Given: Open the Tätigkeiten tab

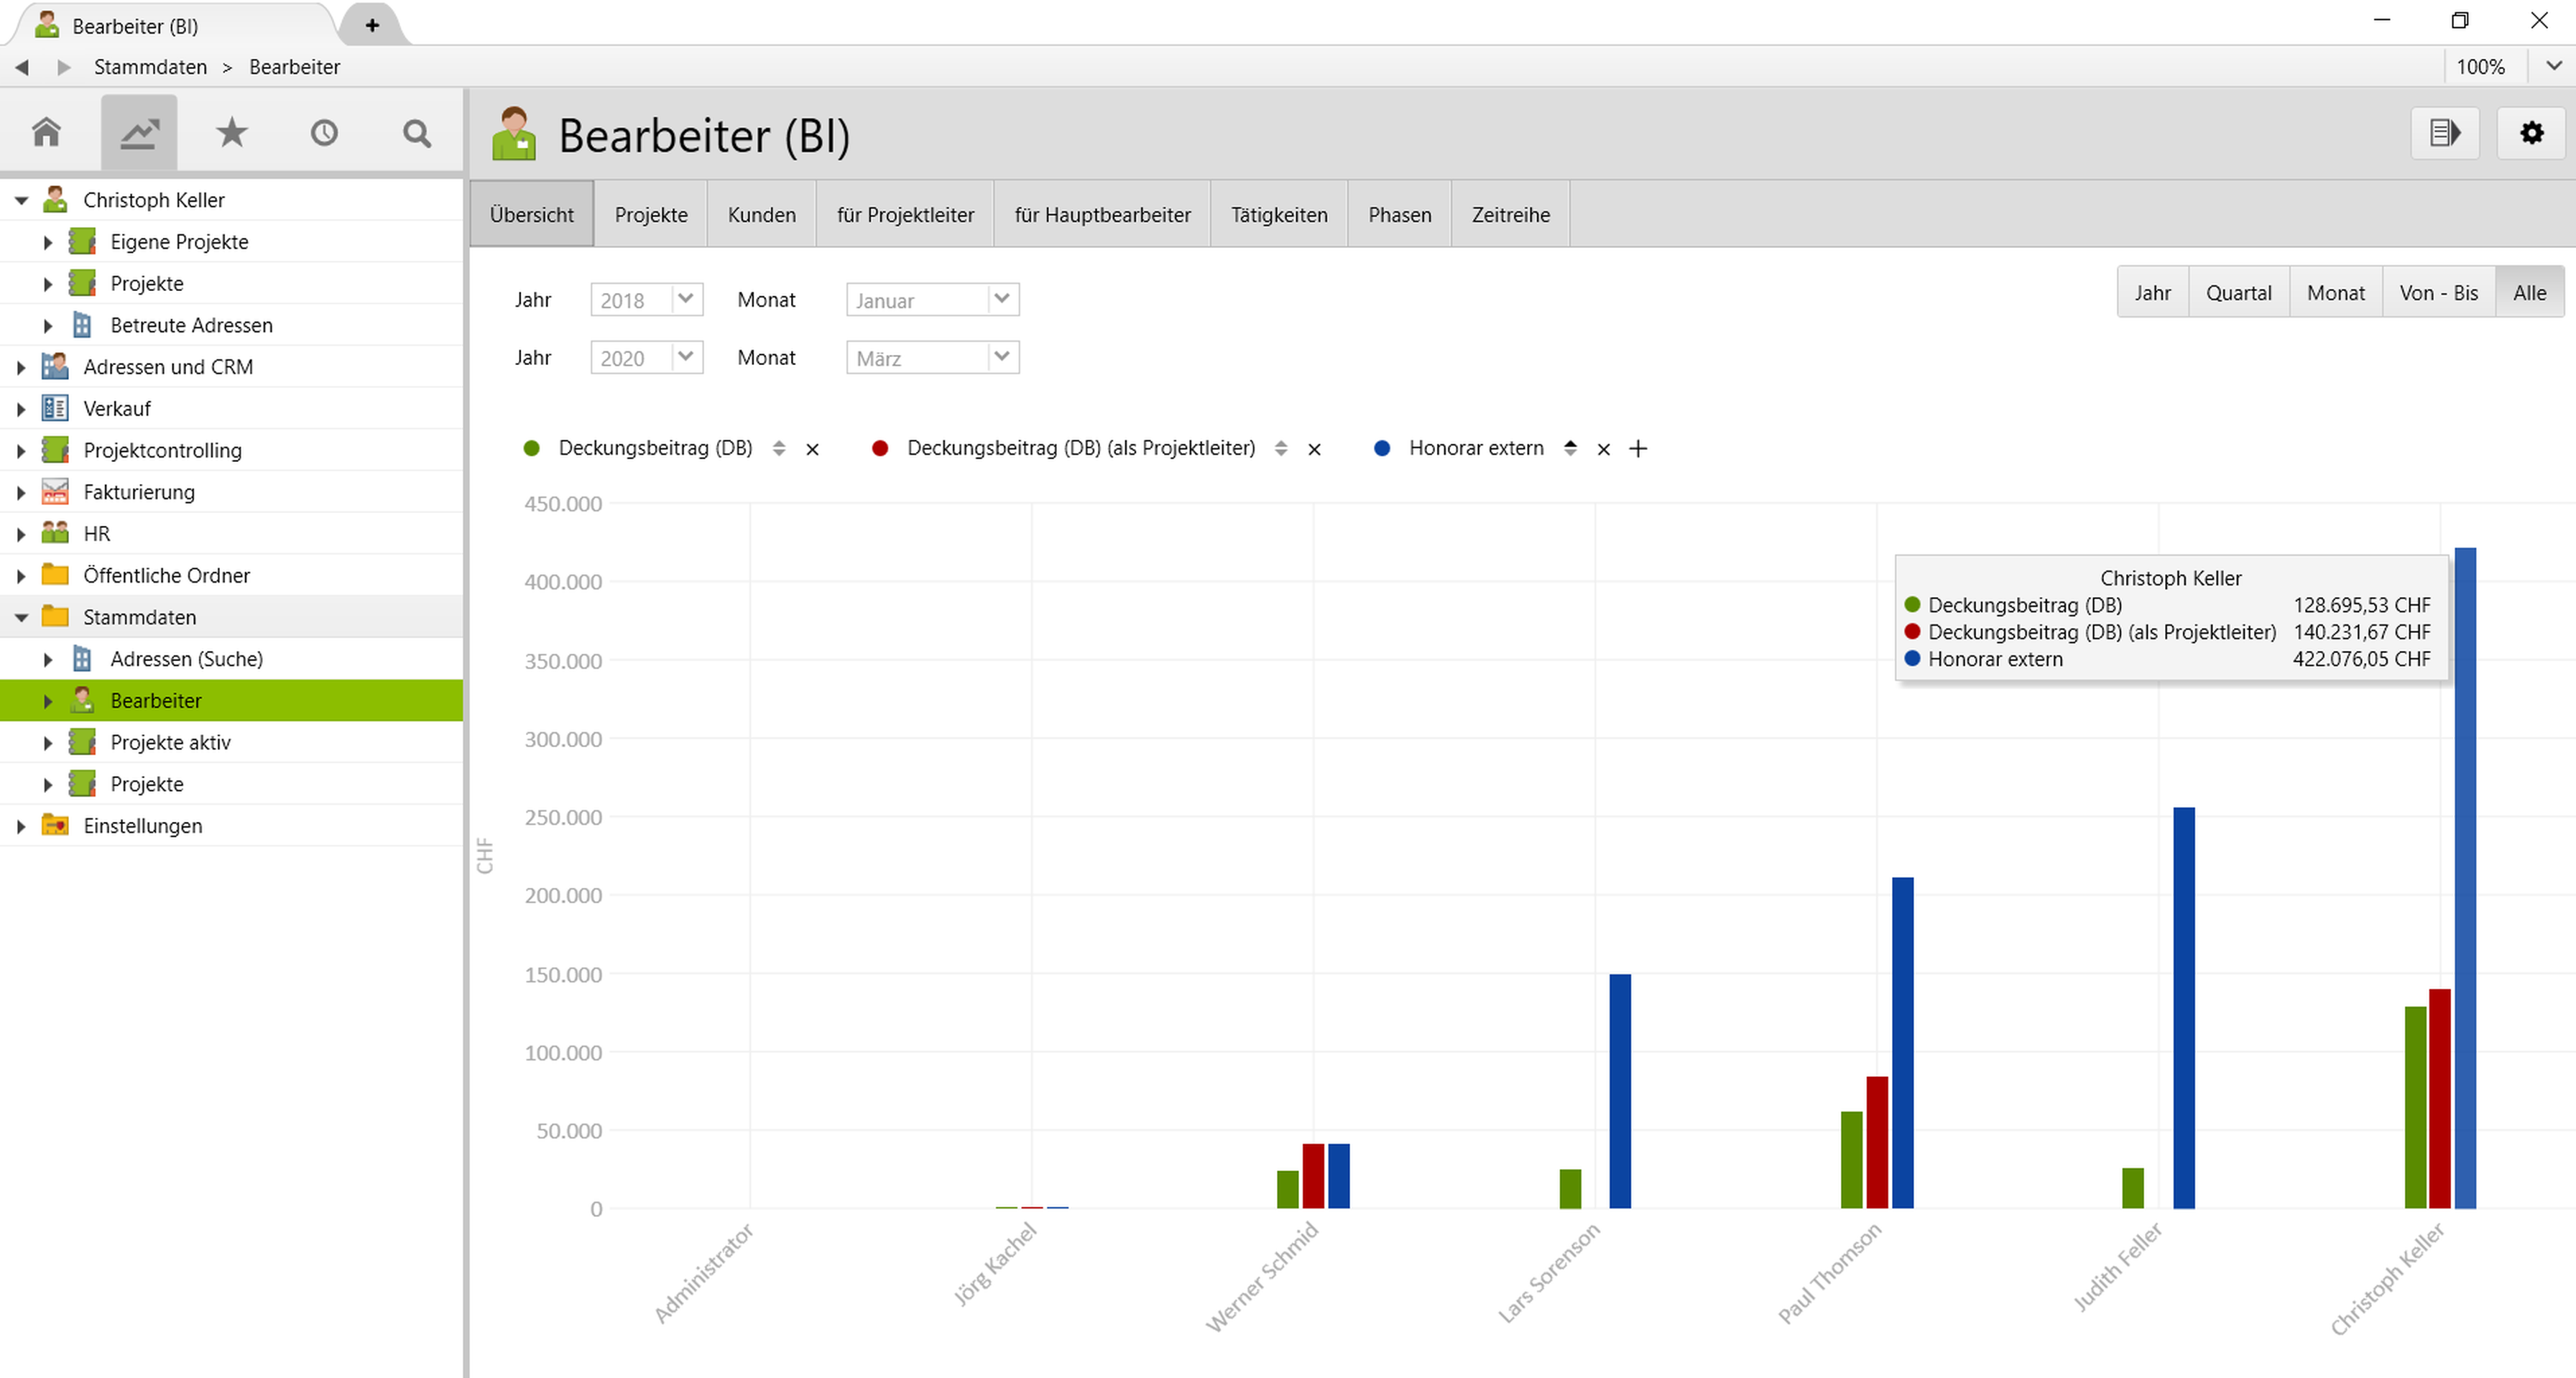Looking at the screenshot, I should (x=1278, y=215).
